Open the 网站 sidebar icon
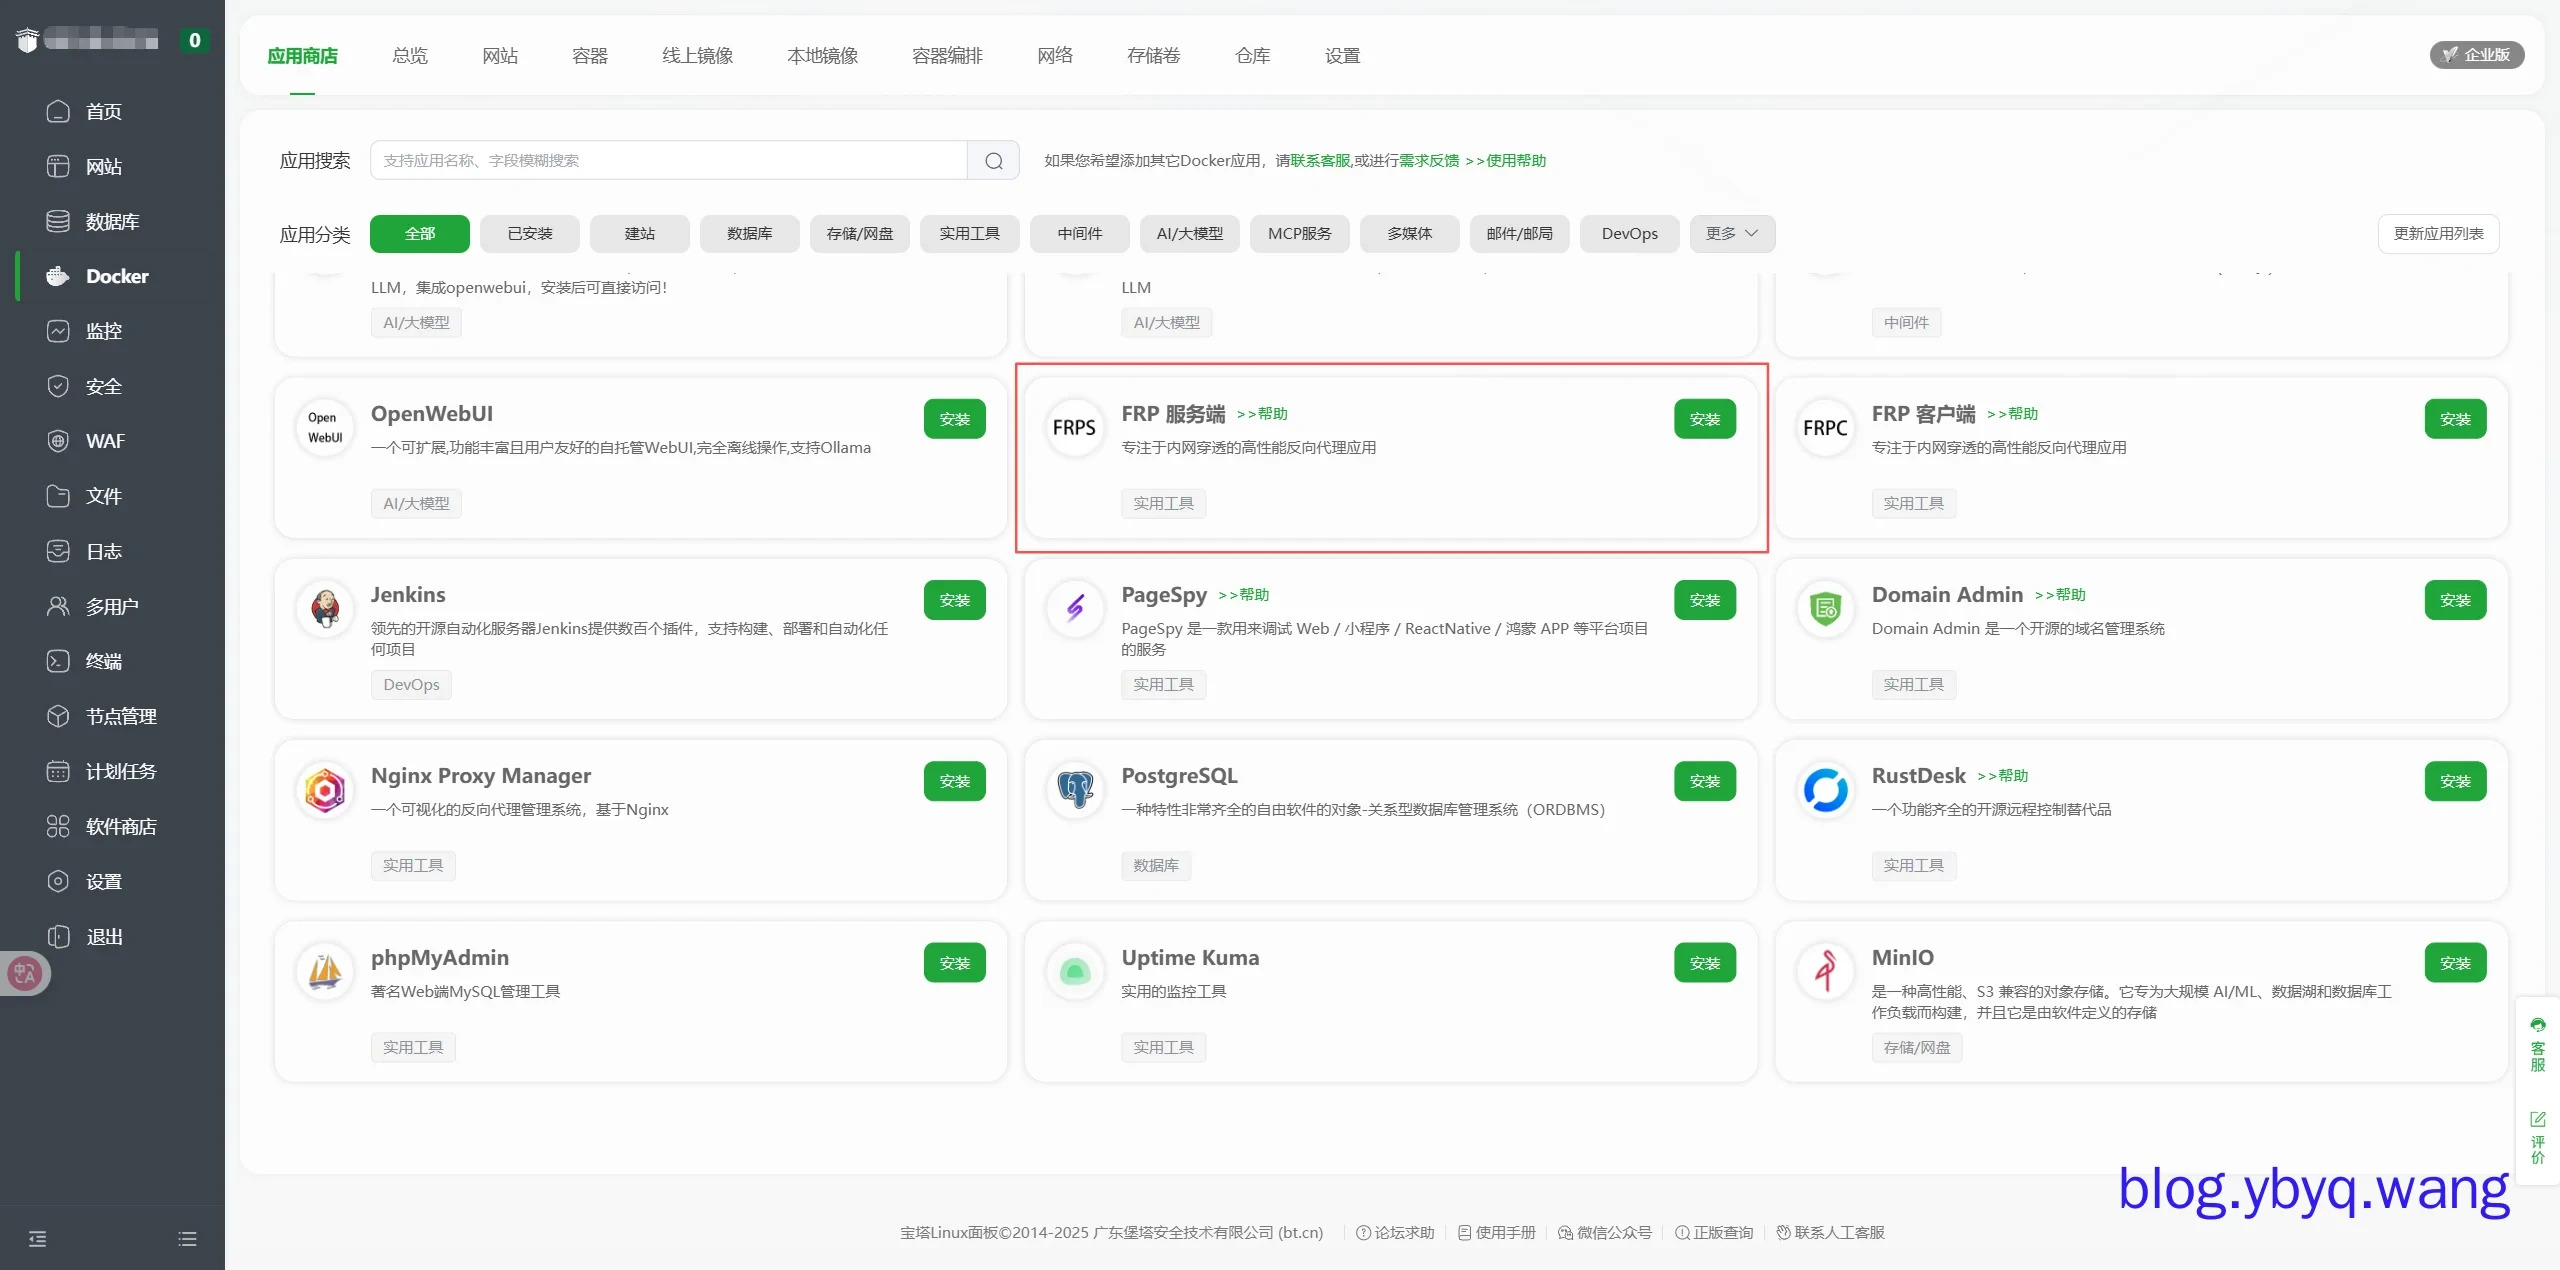Screen dimensions: 2560x1270 point(58,166)
